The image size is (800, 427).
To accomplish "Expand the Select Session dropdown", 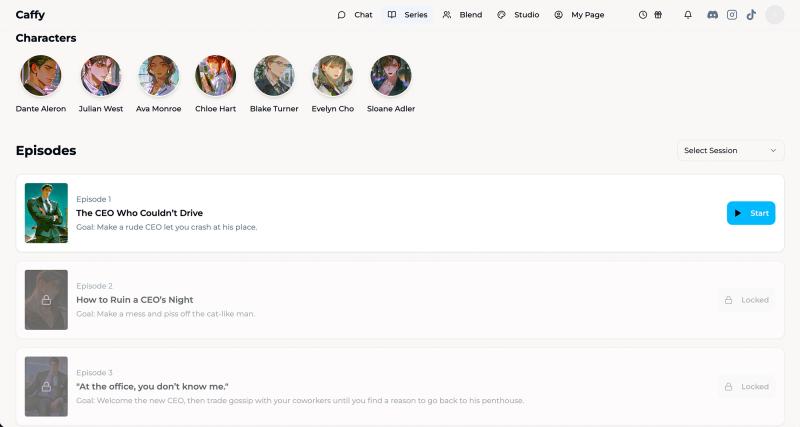I will coord(730,150).
